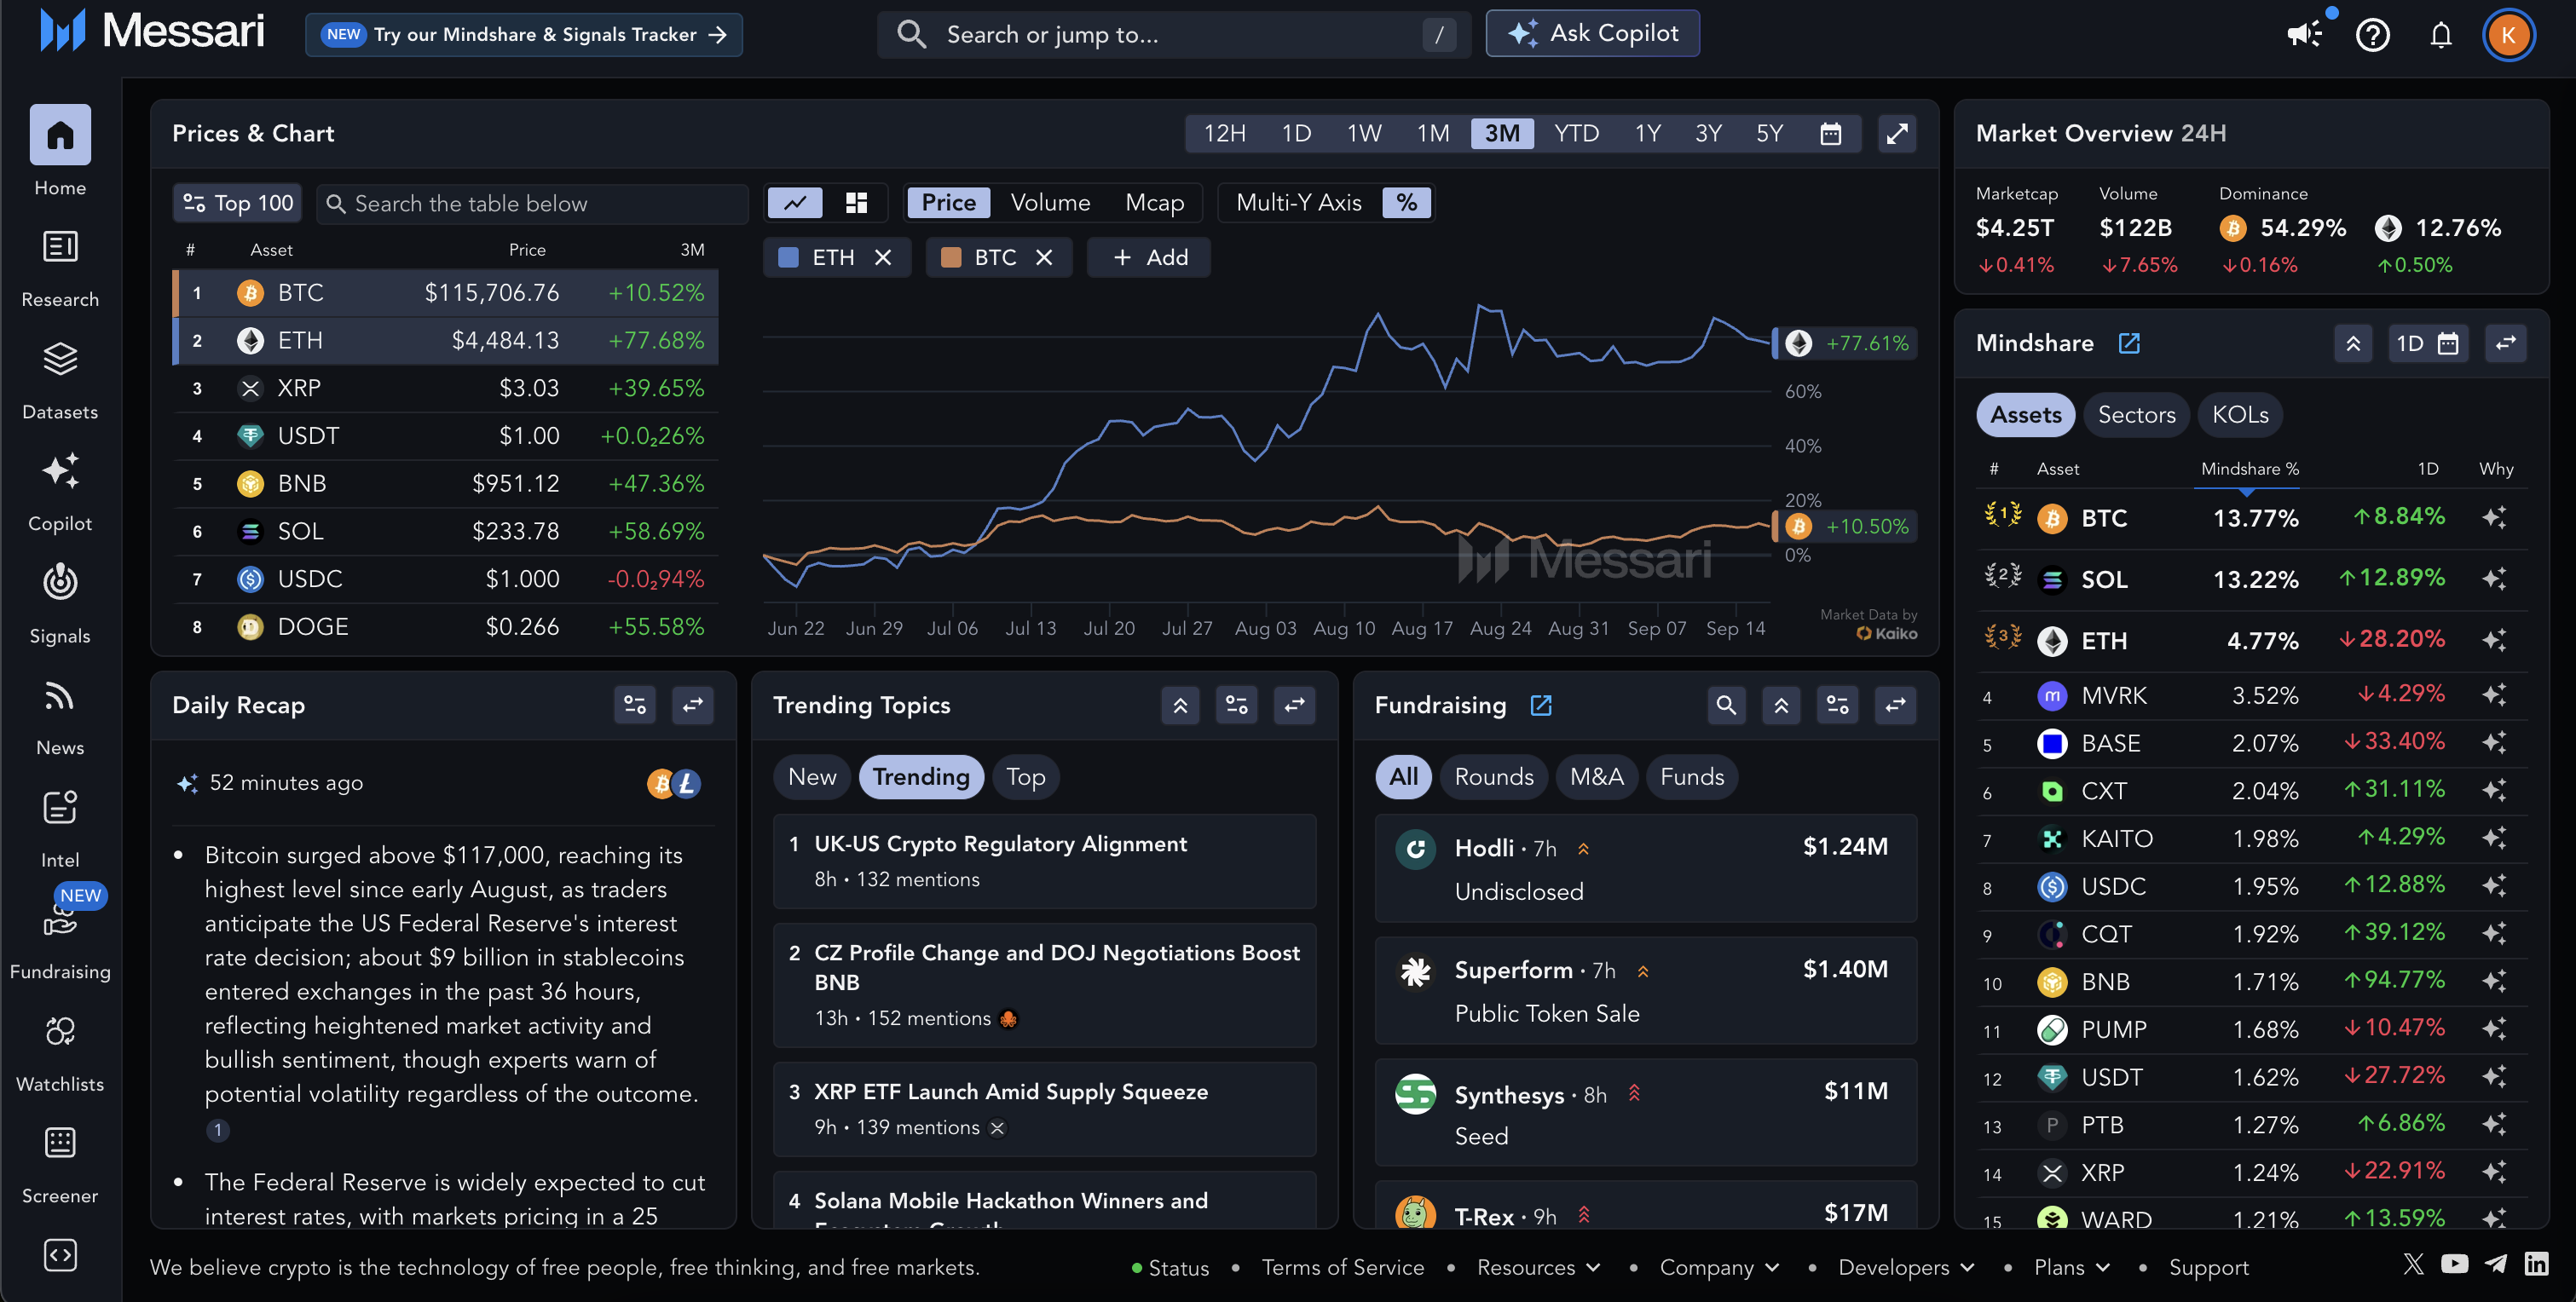Collapse the Trending Topics panel
Screen dimensions: 2576x1302
[x=1180, y=705]
